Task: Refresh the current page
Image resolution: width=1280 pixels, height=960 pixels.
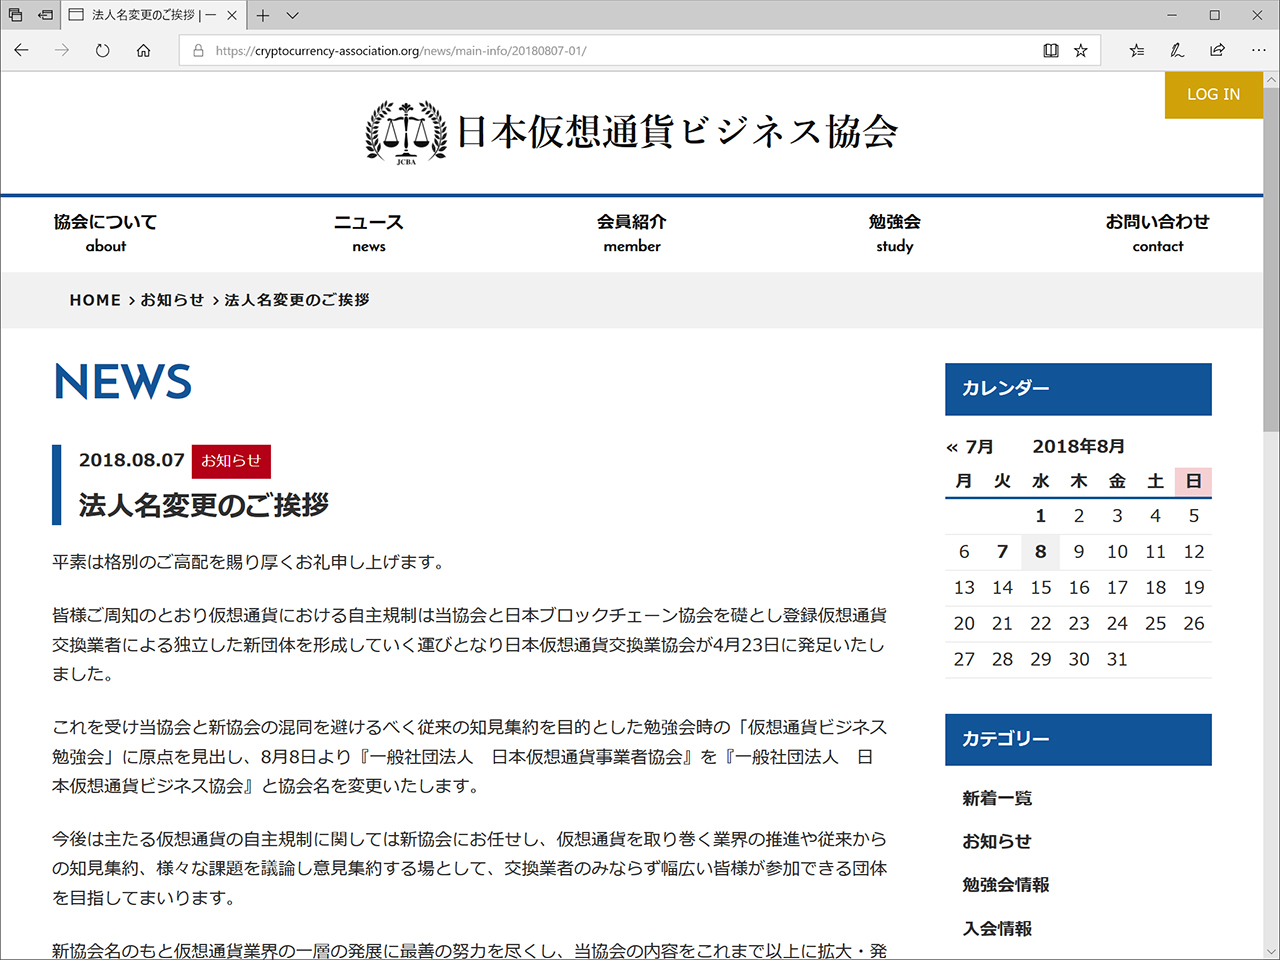Action: pos(102,50)
